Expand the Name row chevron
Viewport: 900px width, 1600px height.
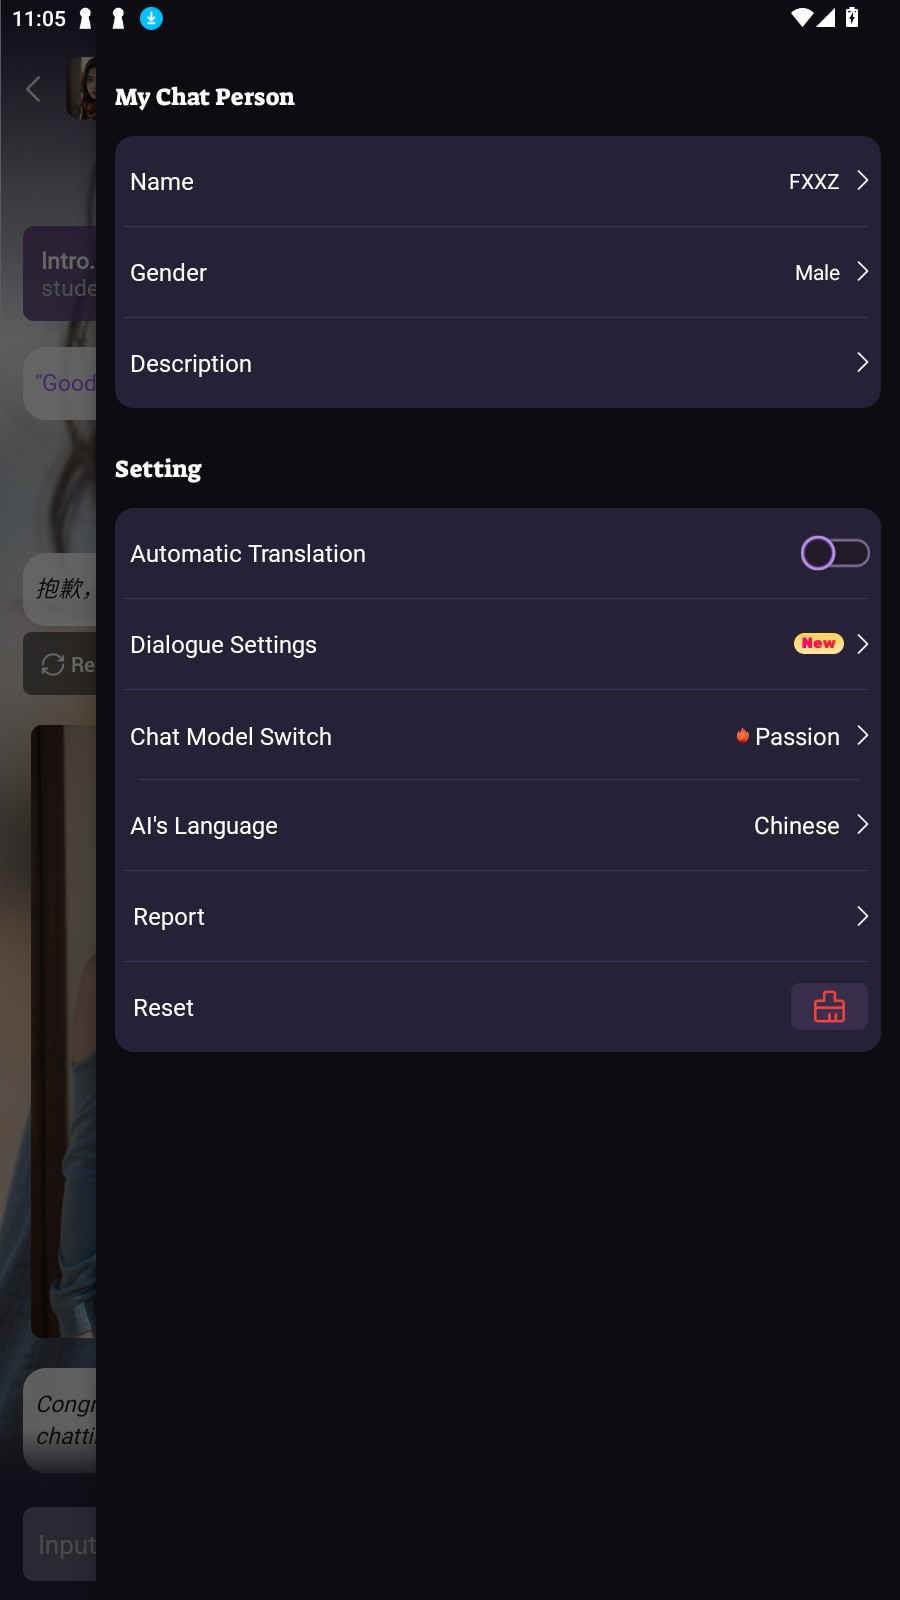coord(862,181)
